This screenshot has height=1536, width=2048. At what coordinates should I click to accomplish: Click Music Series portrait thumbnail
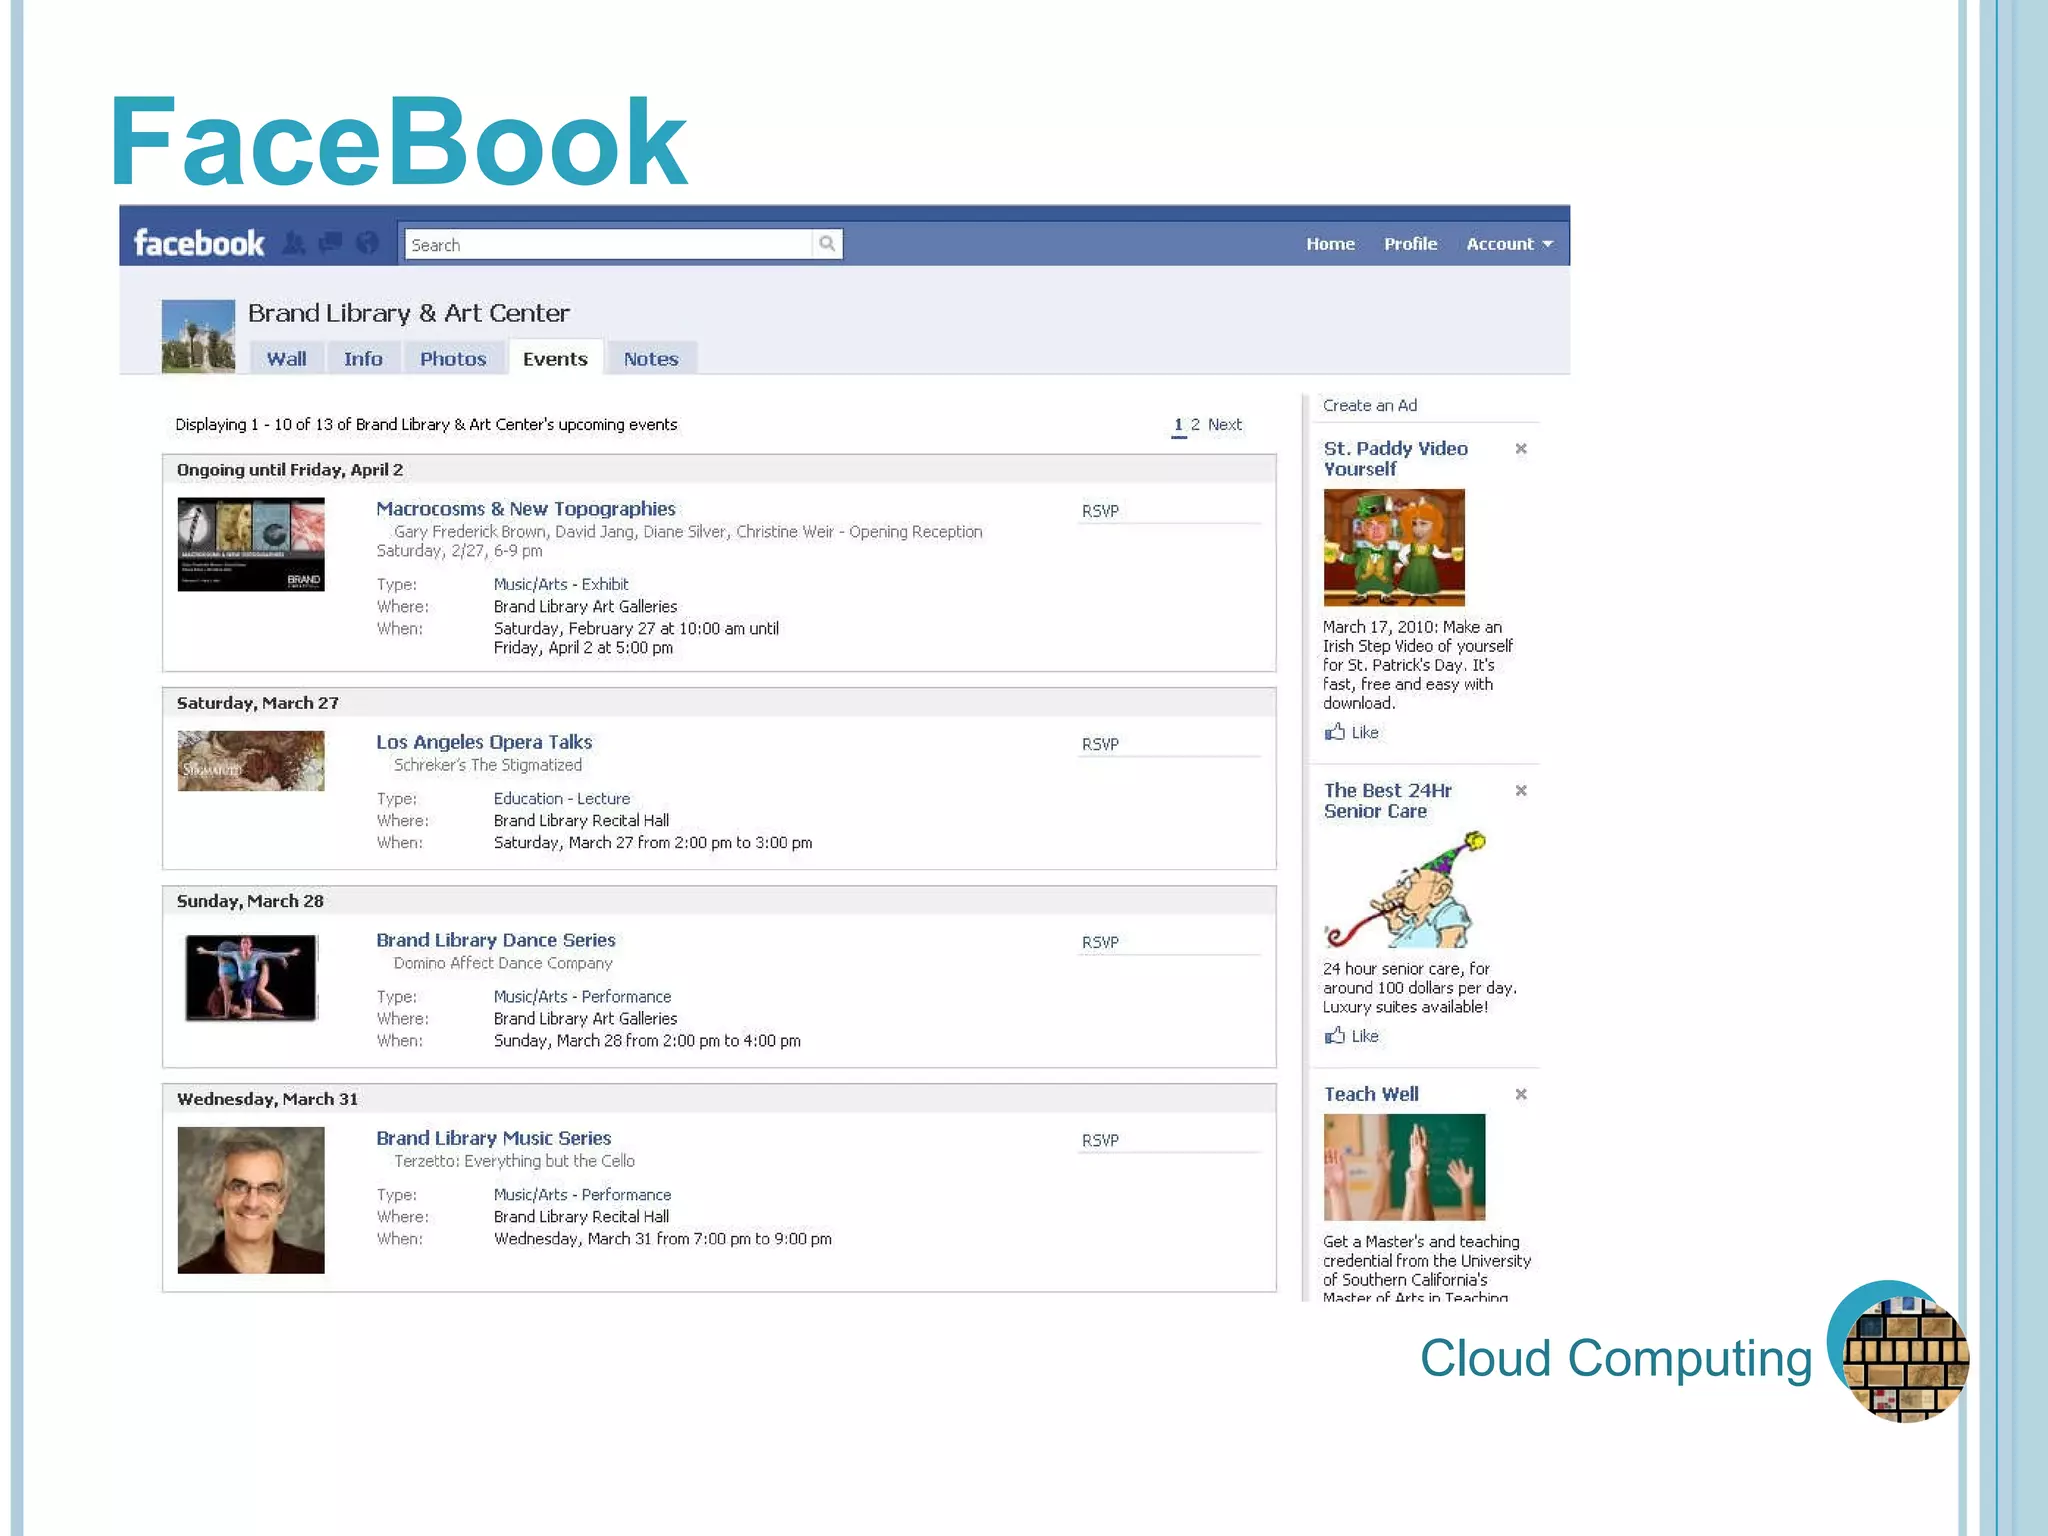251,1200
